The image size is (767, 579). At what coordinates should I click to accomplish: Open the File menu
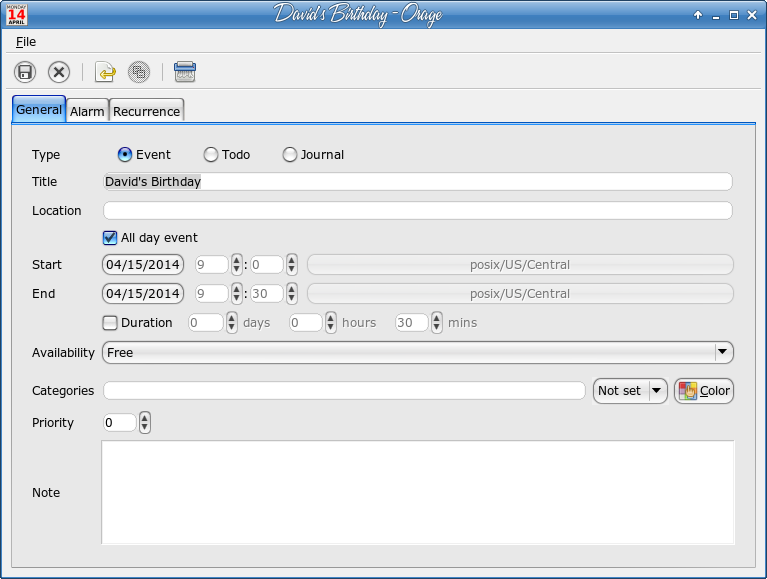point(26,42)
